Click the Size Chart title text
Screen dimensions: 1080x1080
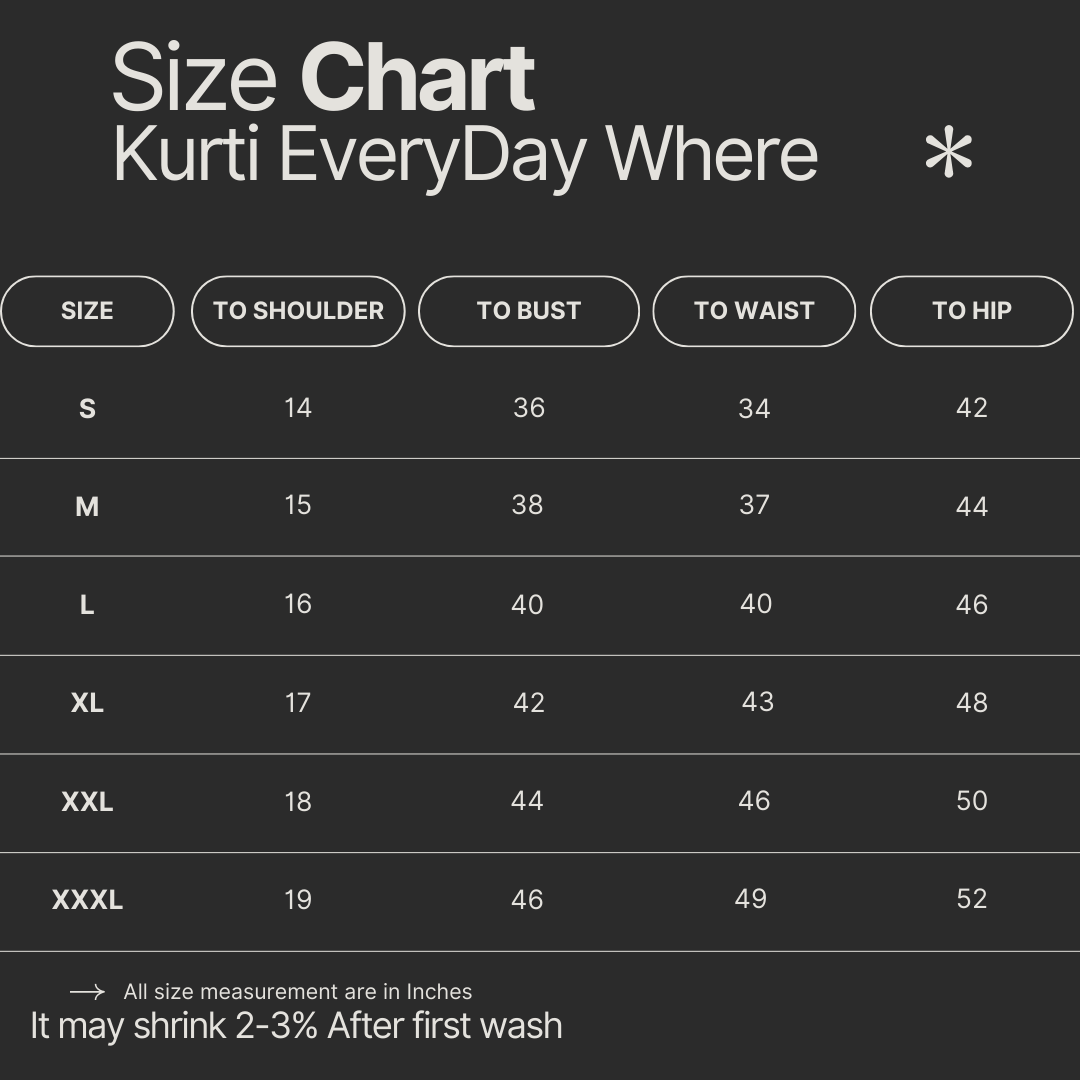click(323, 78)
